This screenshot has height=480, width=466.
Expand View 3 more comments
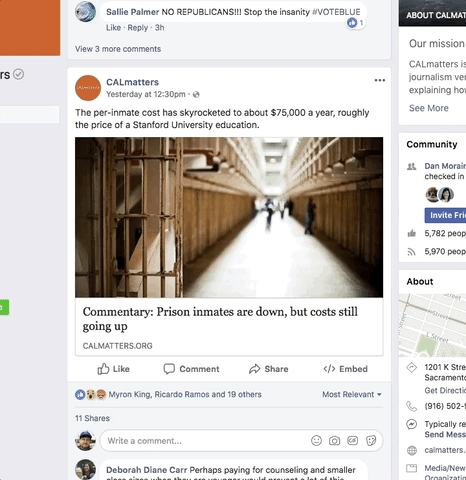(x=118, y=49)
